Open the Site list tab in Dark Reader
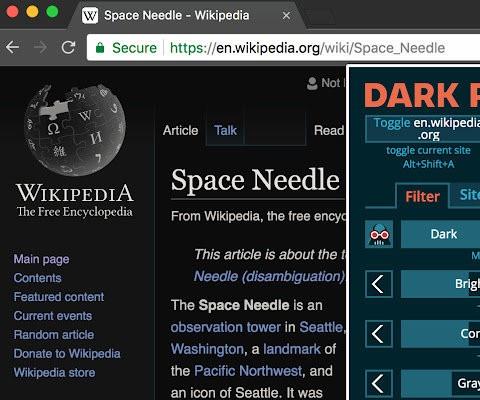This screenshot has width=480, height=400. click(x=465, y=195)
